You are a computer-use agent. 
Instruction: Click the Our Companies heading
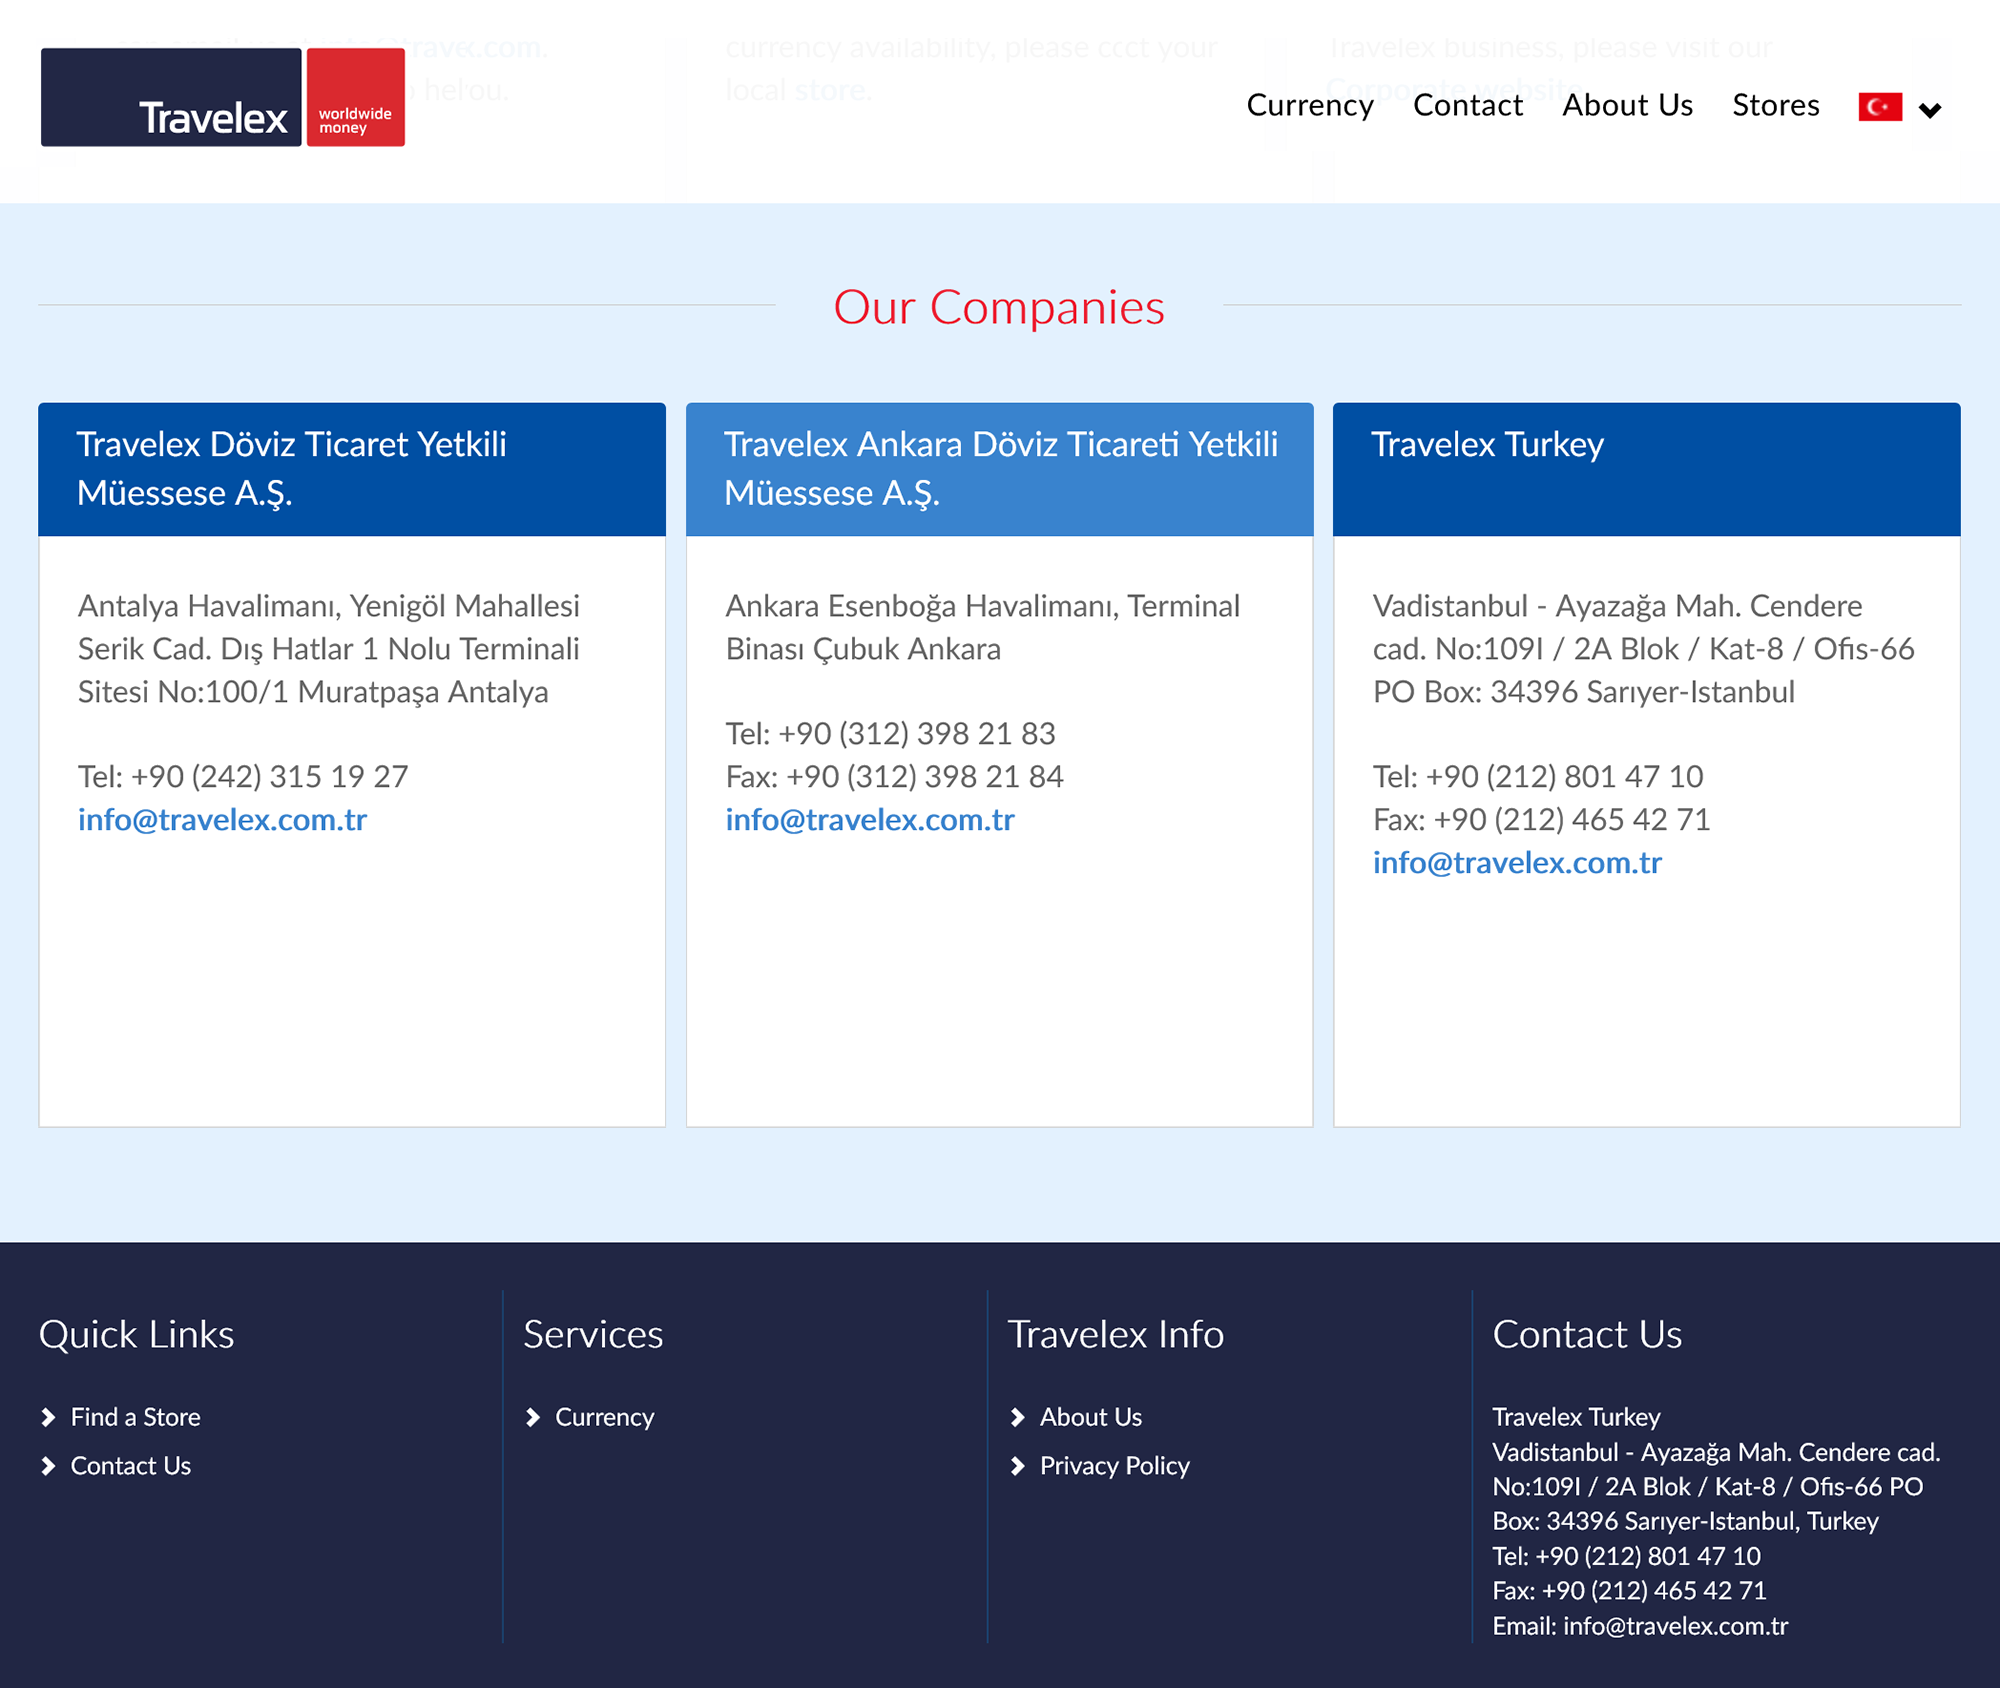coord(999,307)
